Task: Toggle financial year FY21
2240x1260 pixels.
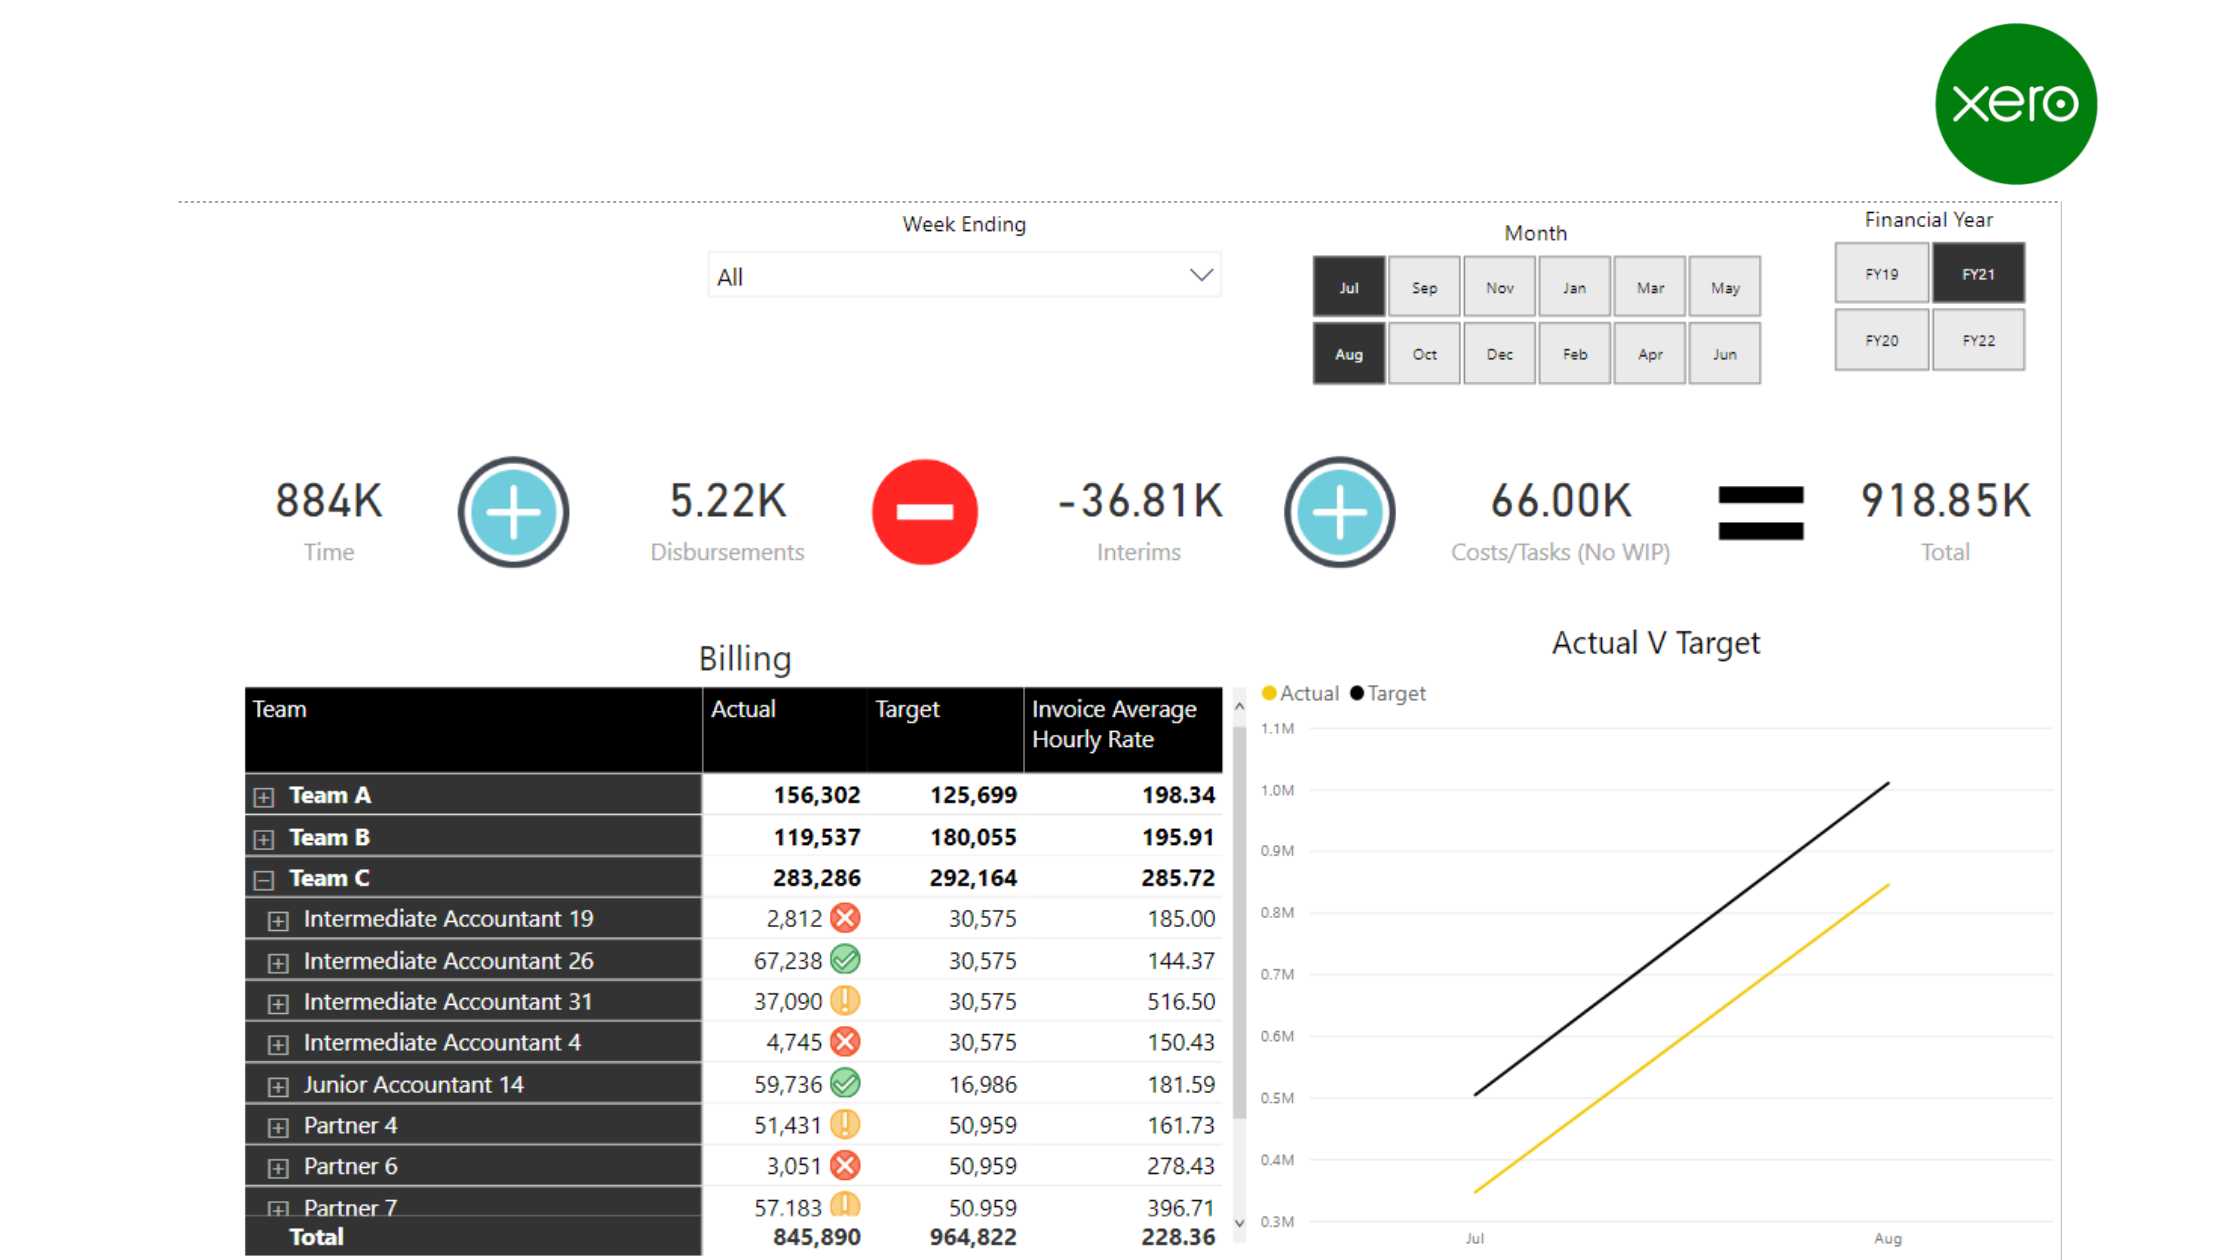Action: 1978,273
